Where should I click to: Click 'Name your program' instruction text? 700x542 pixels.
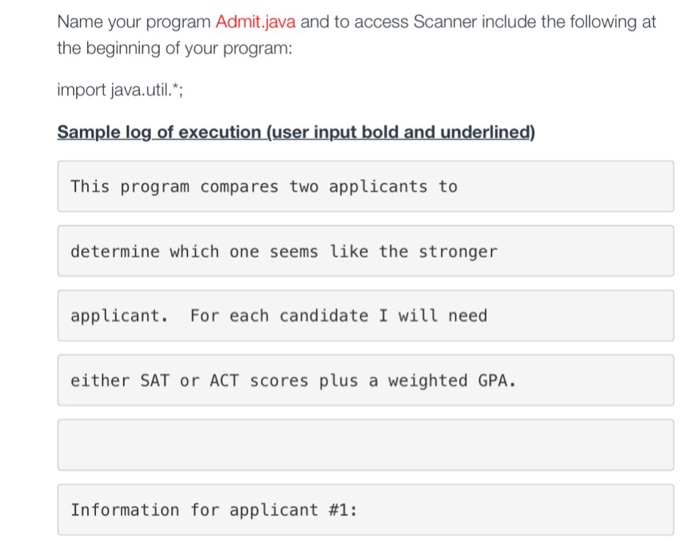[x=134, y=22]
